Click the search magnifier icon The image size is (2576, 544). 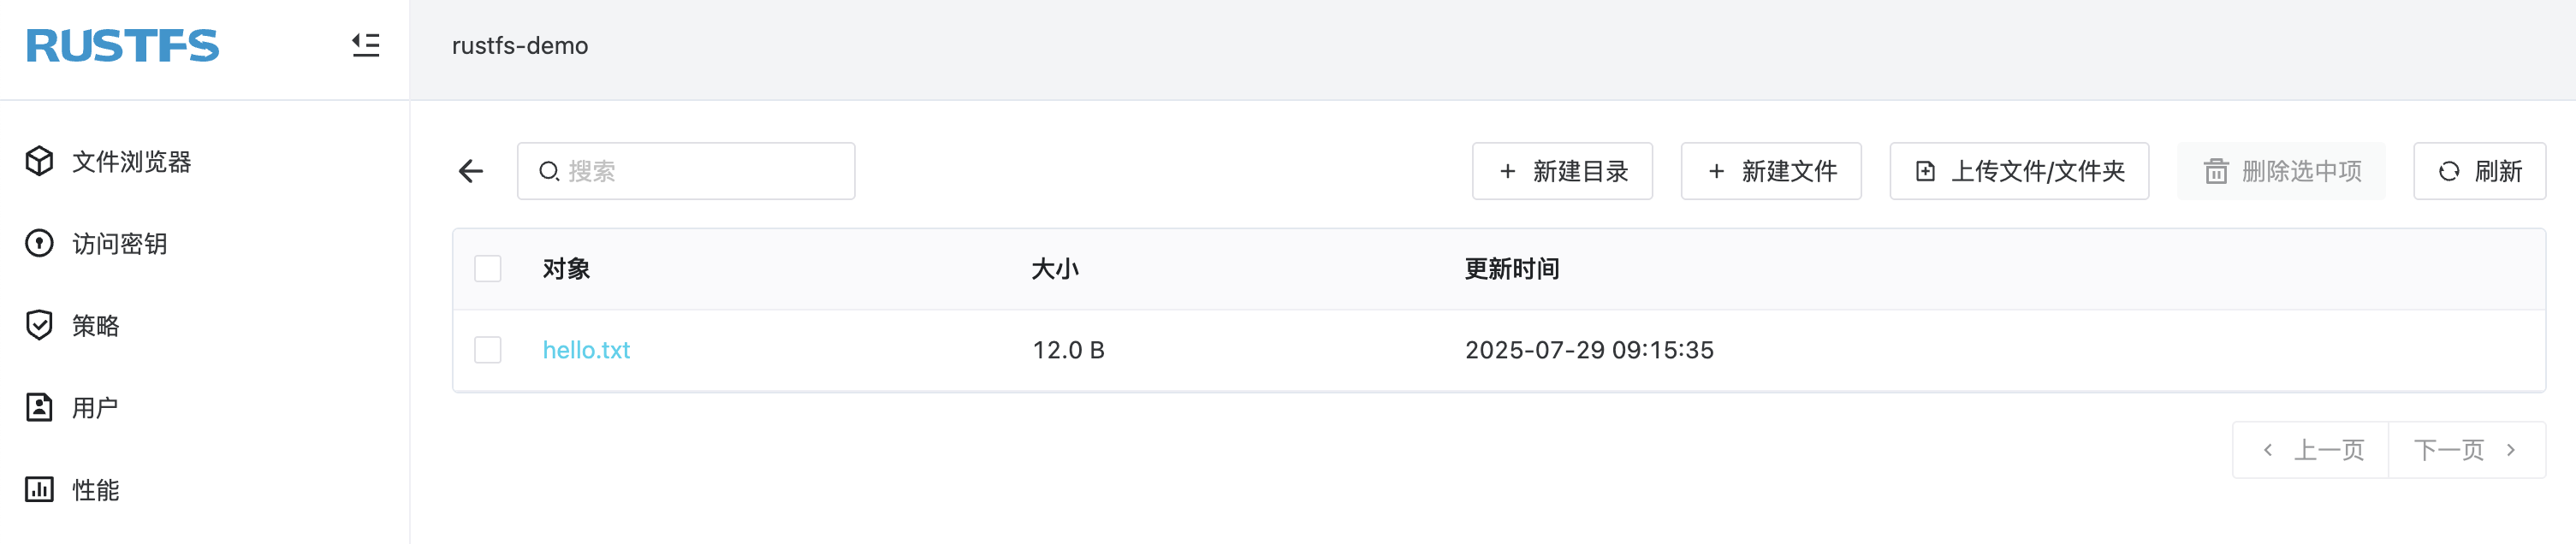(x=549, y=170)
